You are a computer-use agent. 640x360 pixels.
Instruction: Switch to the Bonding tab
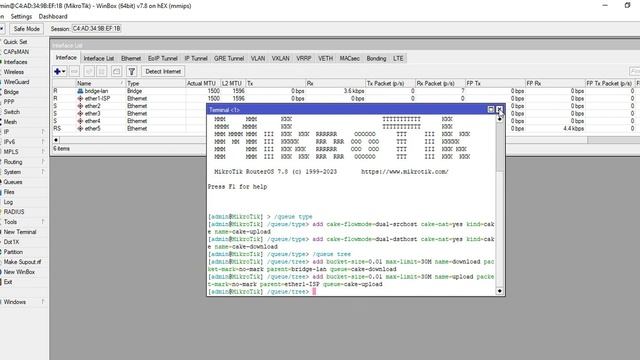coord(376,58)
